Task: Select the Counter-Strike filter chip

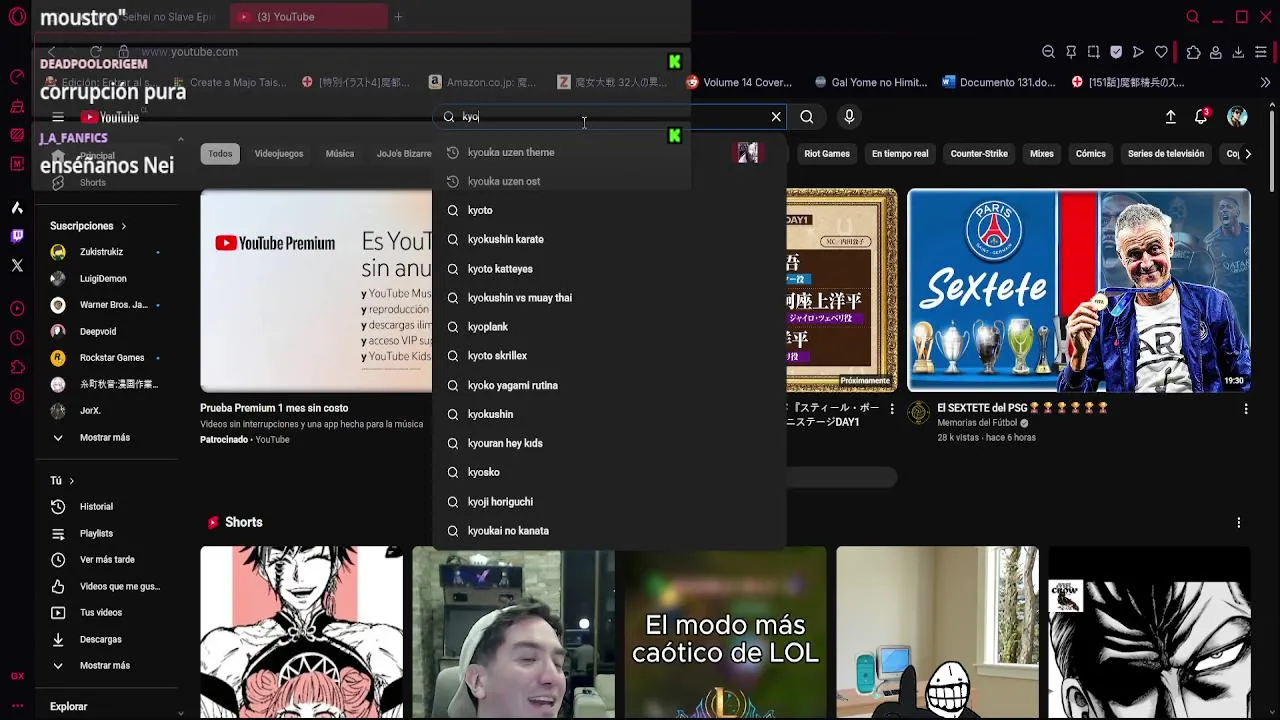Action: 979,154
